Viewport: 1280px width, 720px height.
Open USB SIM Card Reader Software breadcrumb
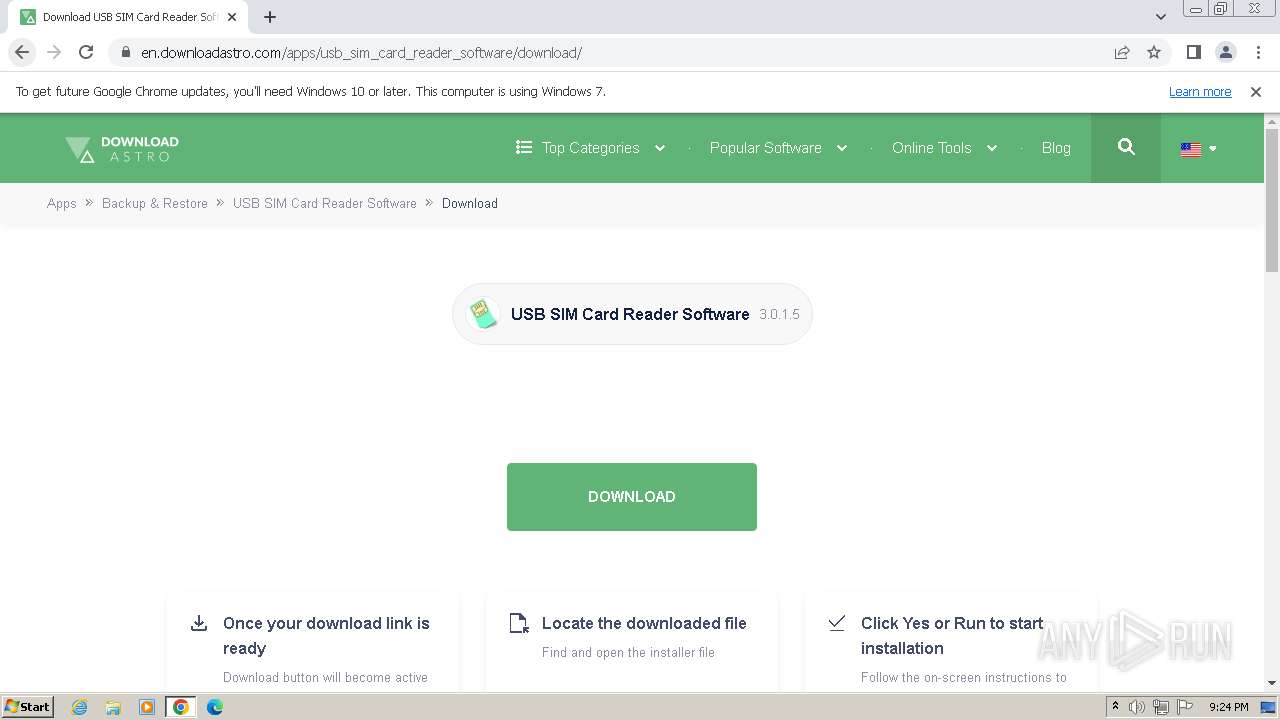coord(325,203)
